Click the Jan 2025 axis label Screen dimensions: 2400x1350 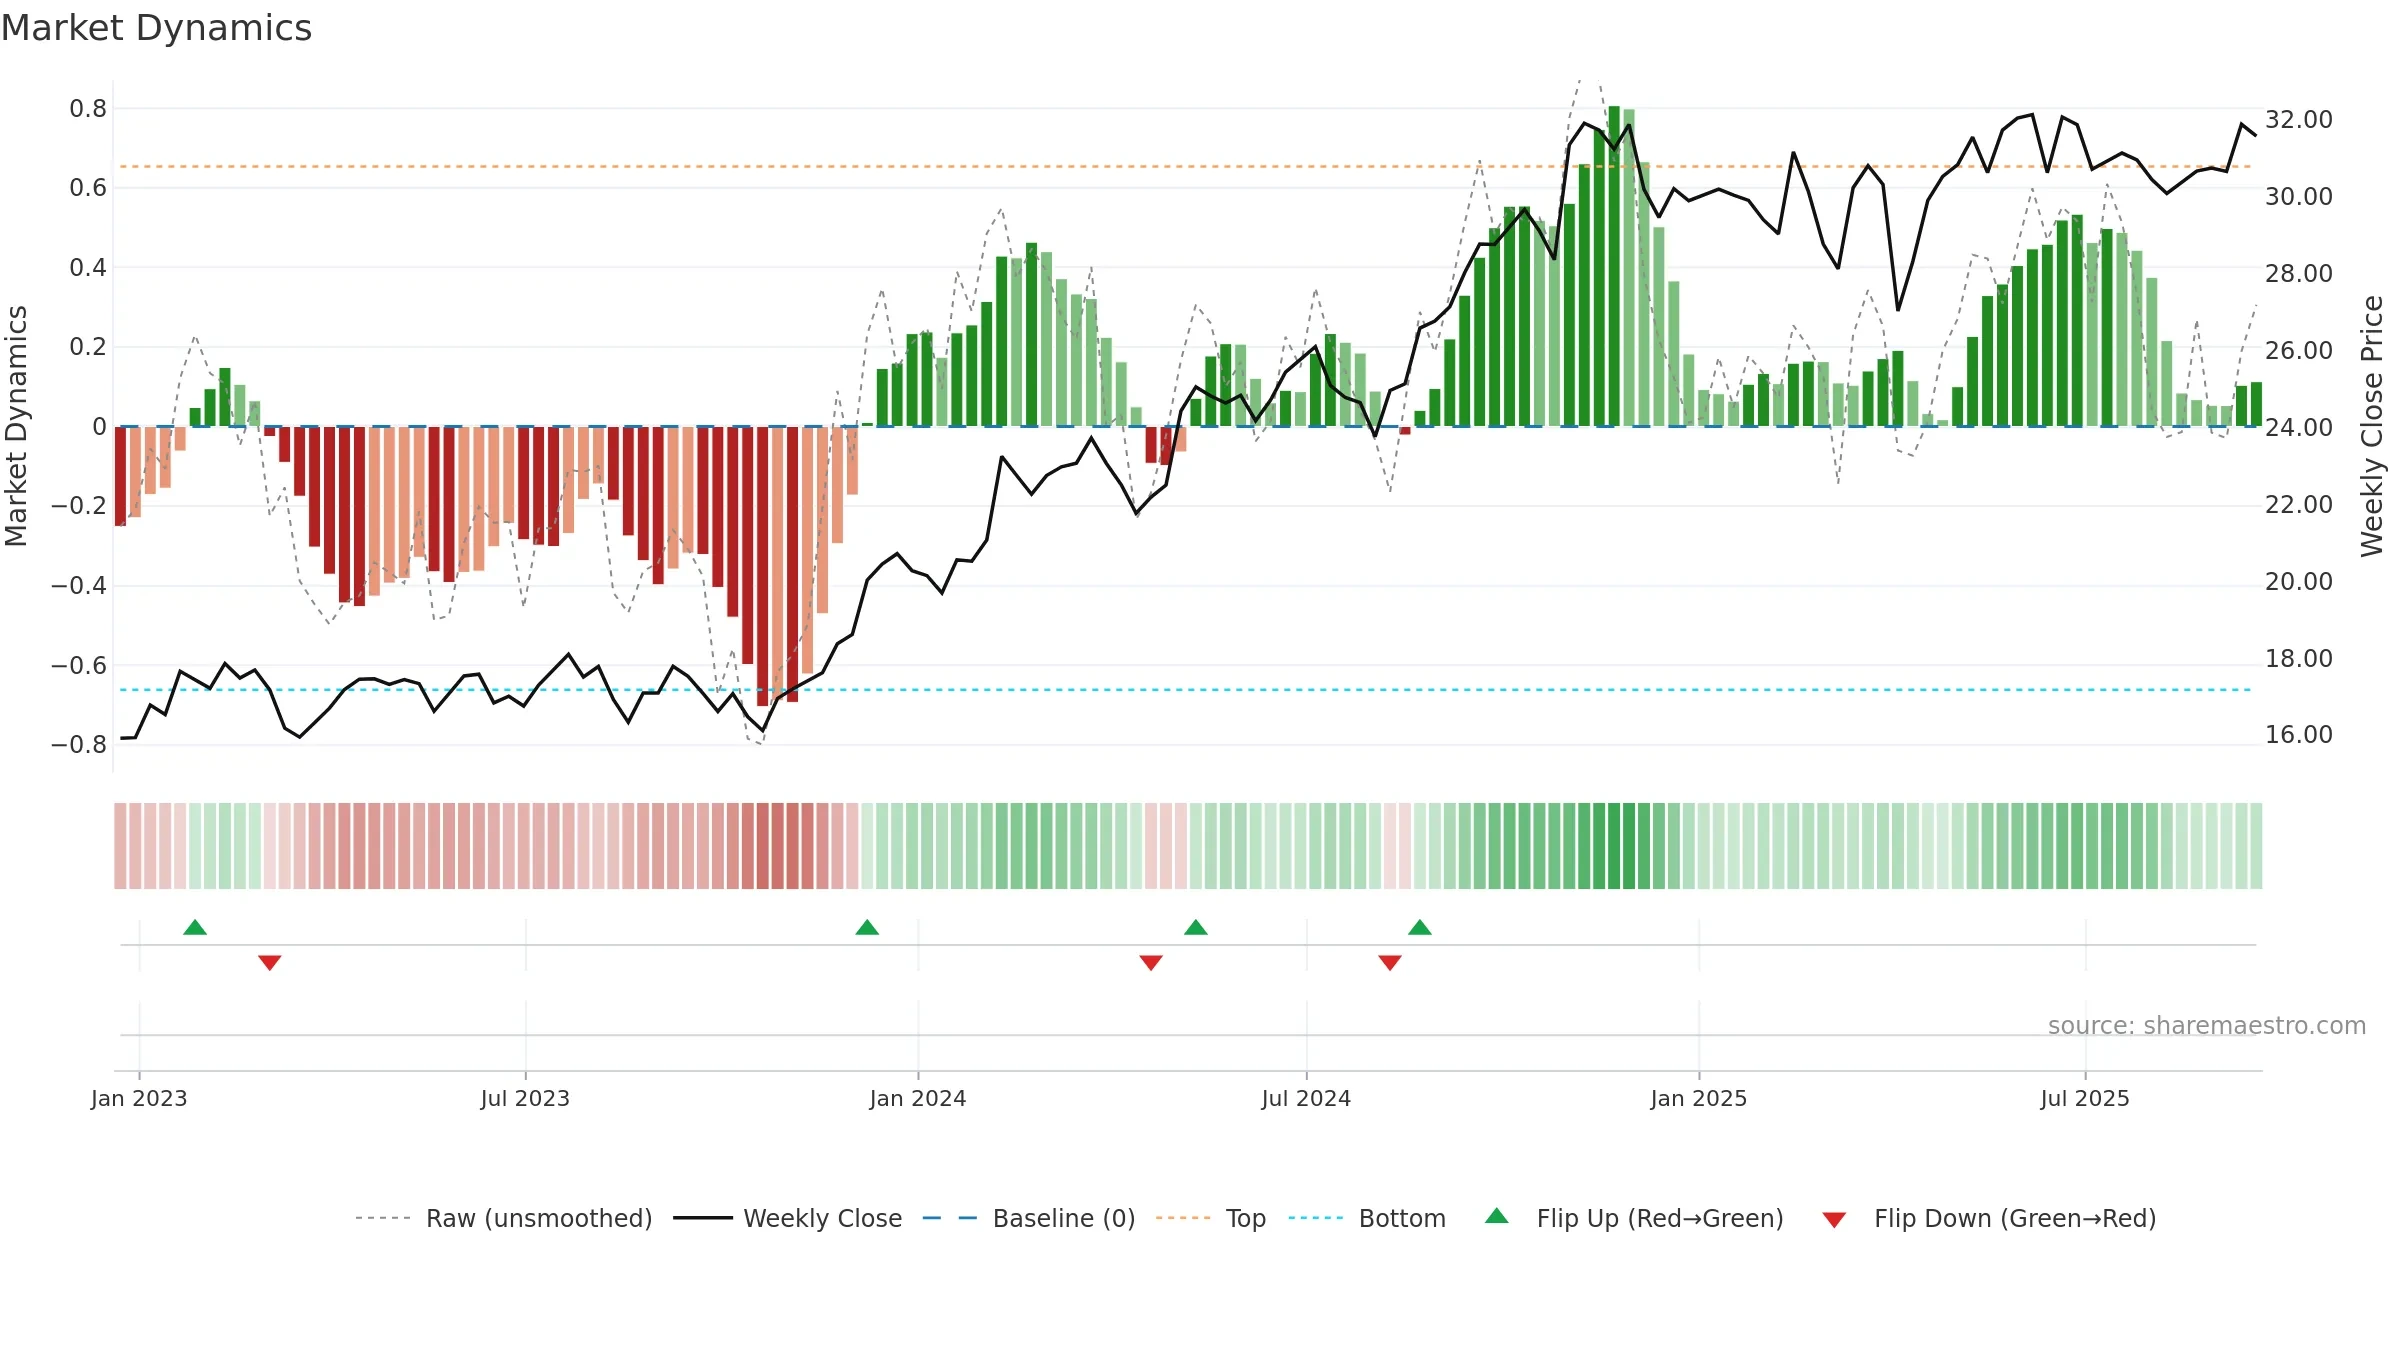1699,1098
